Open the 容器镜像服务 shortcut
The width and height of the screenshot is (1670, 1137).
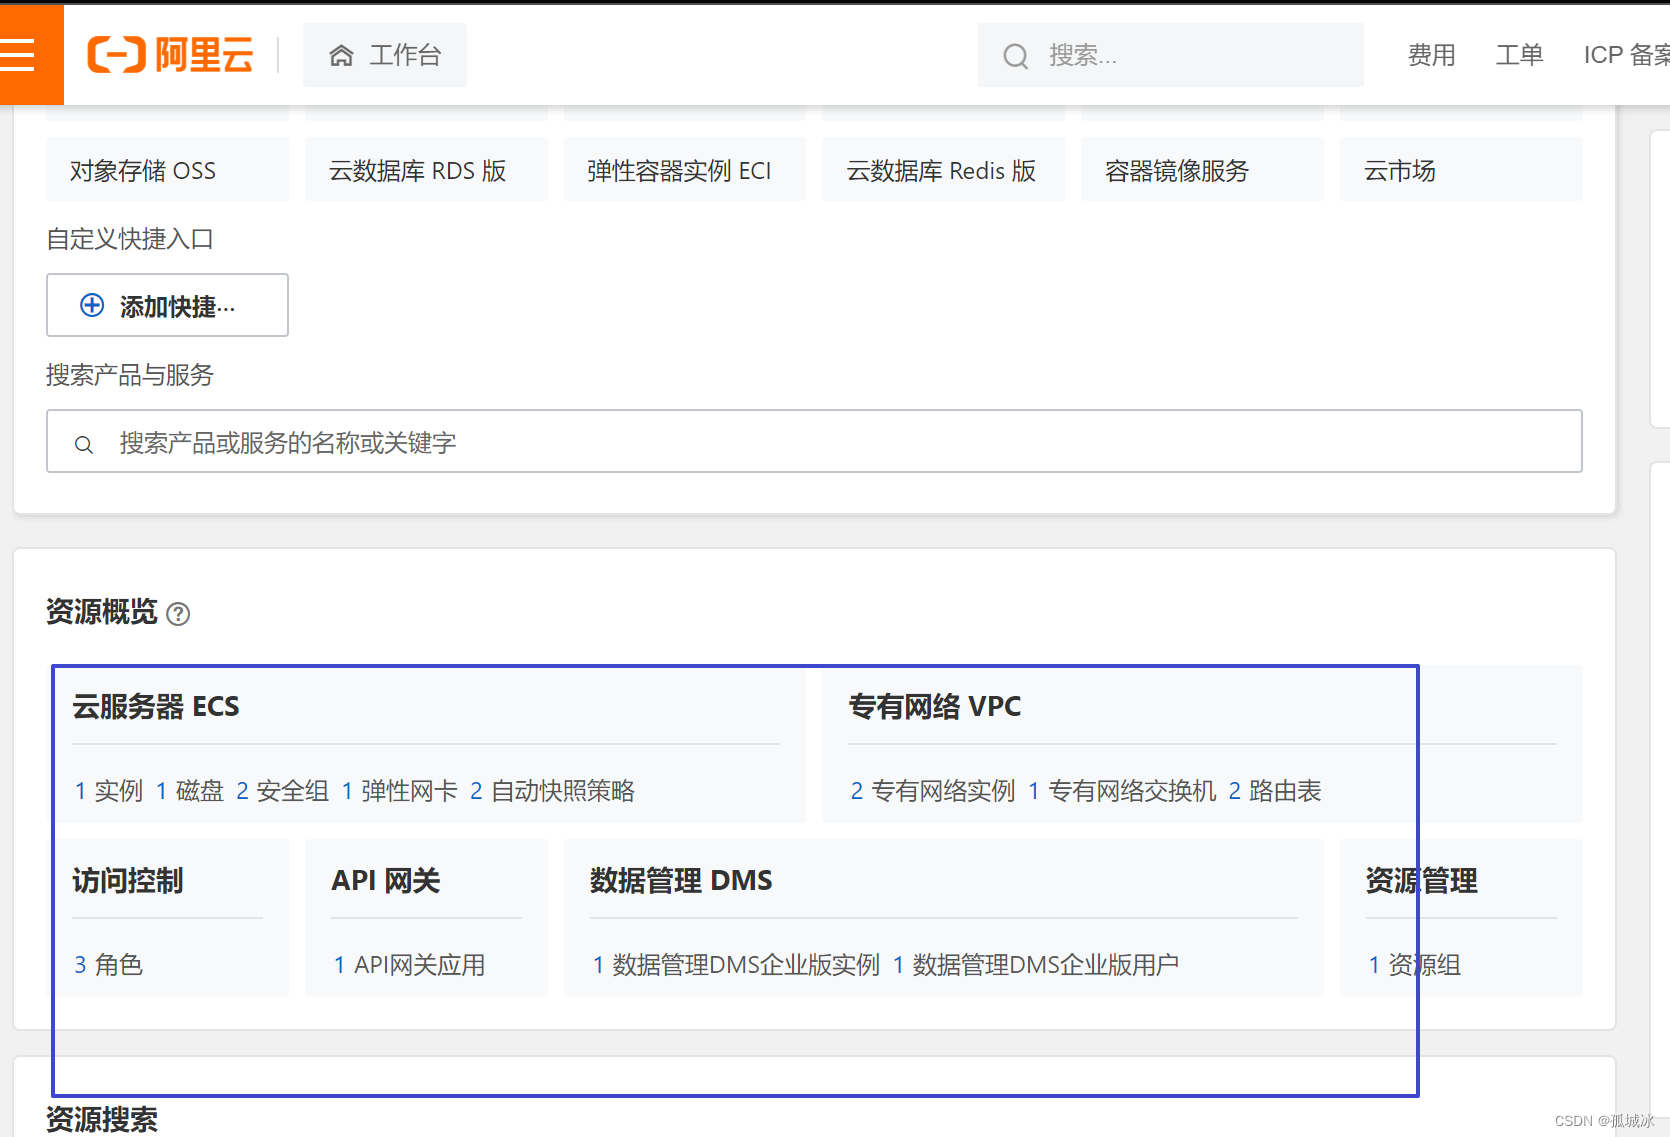[1202, 170]
